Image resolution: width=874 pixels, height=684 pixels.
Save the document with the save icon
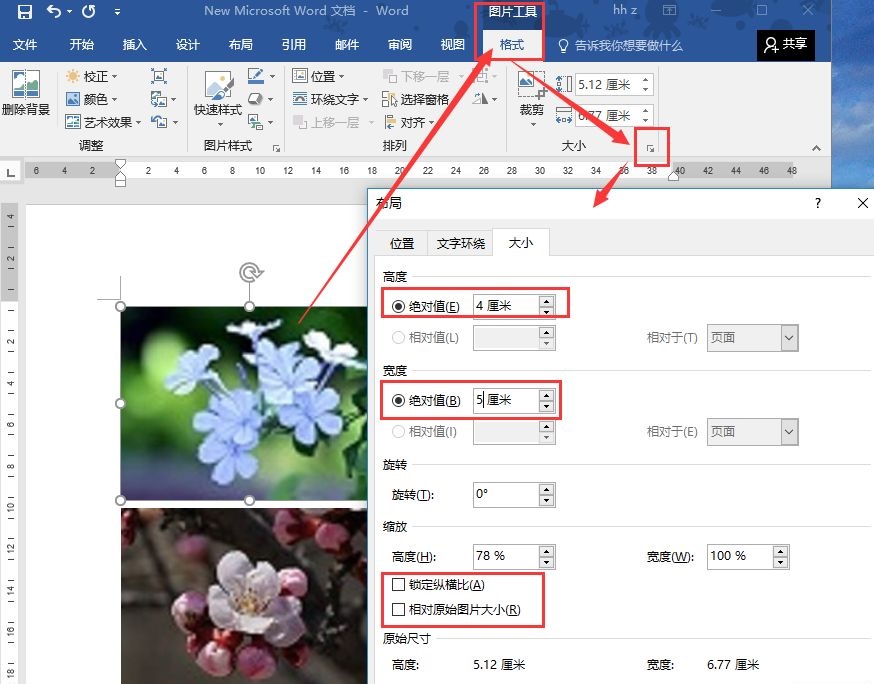click(x=24, y=12)
